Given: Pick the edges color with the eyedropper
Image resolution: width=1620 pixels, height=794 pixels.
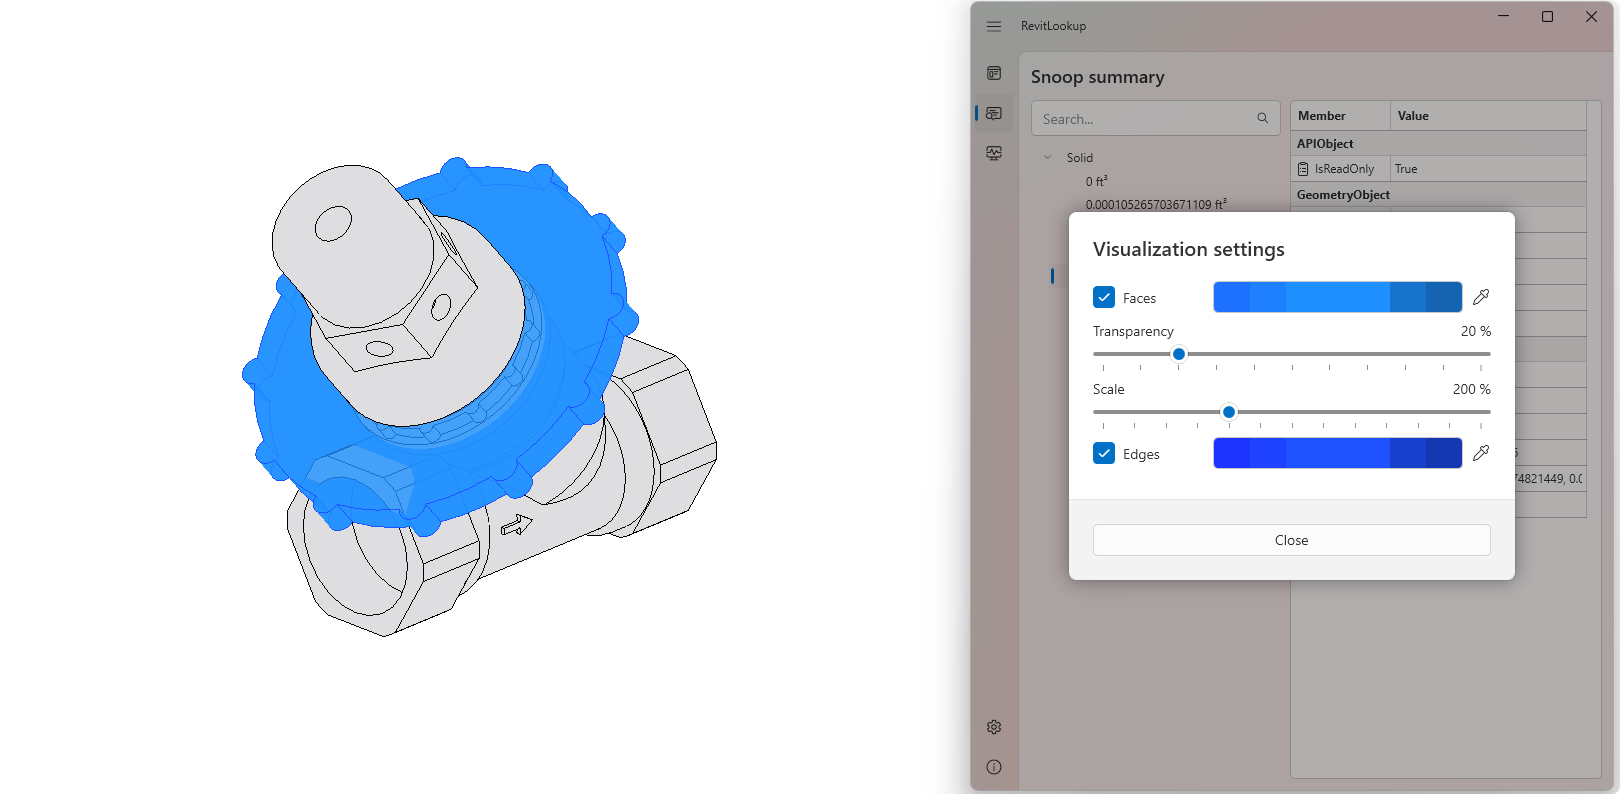Looking at the screenshot, I should (x=1481, y=453).
